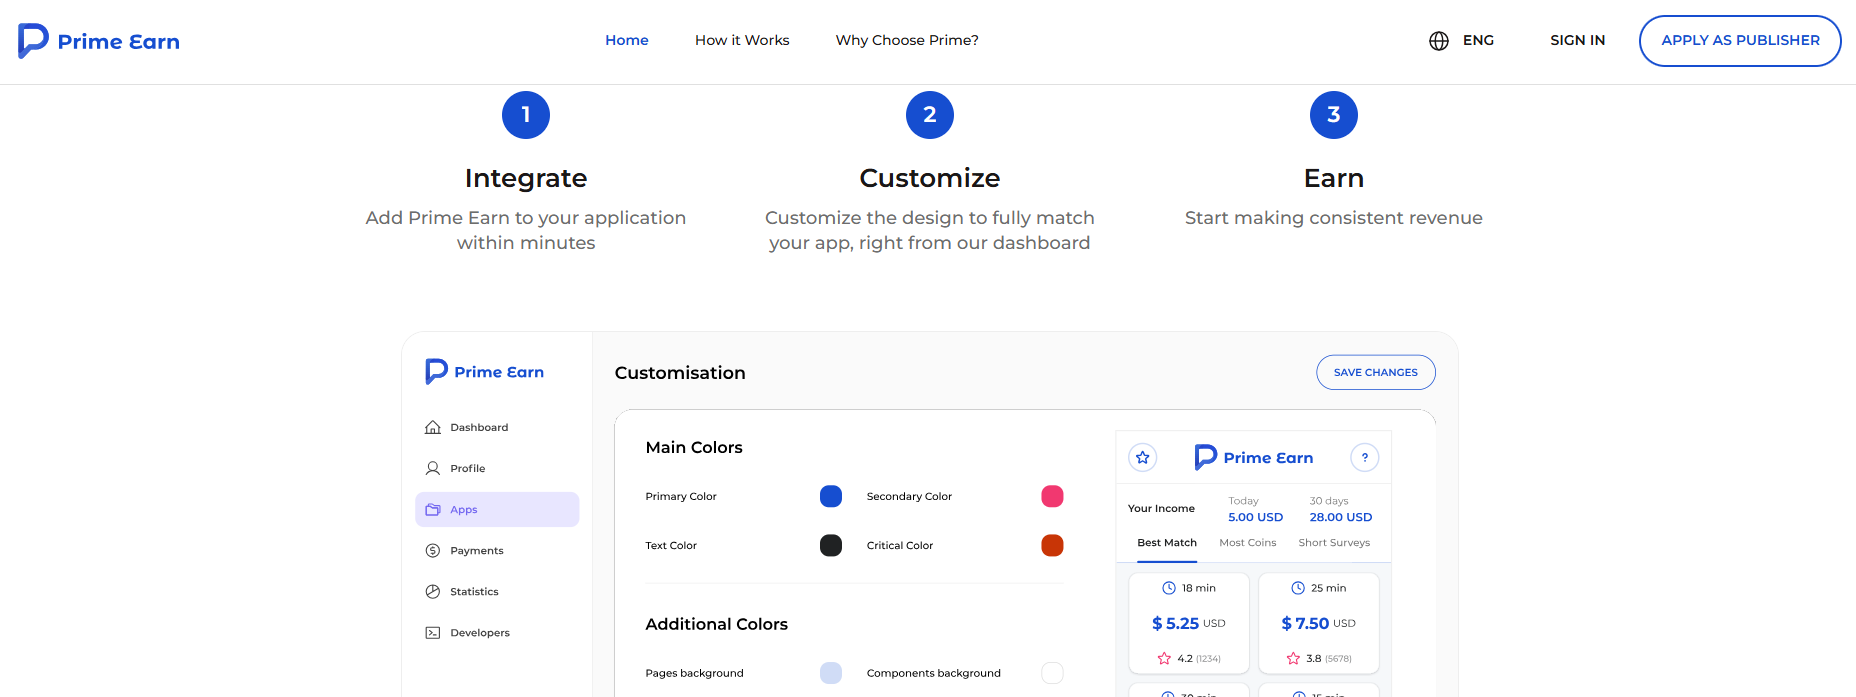This screenshot has width=1856, height=697.
Task: Open the language globe icon
Action: (1439, 41)
